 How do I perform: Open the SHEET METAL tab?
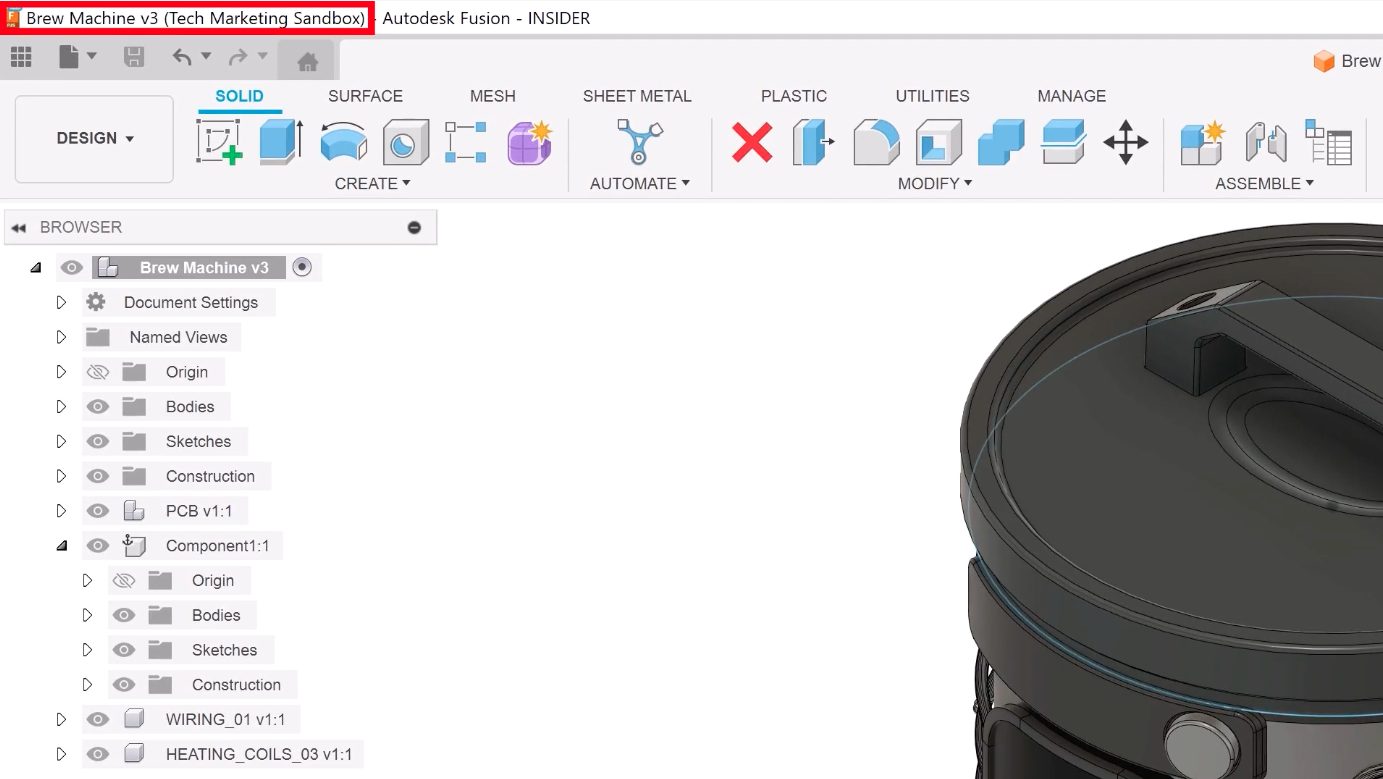(637, 95)
